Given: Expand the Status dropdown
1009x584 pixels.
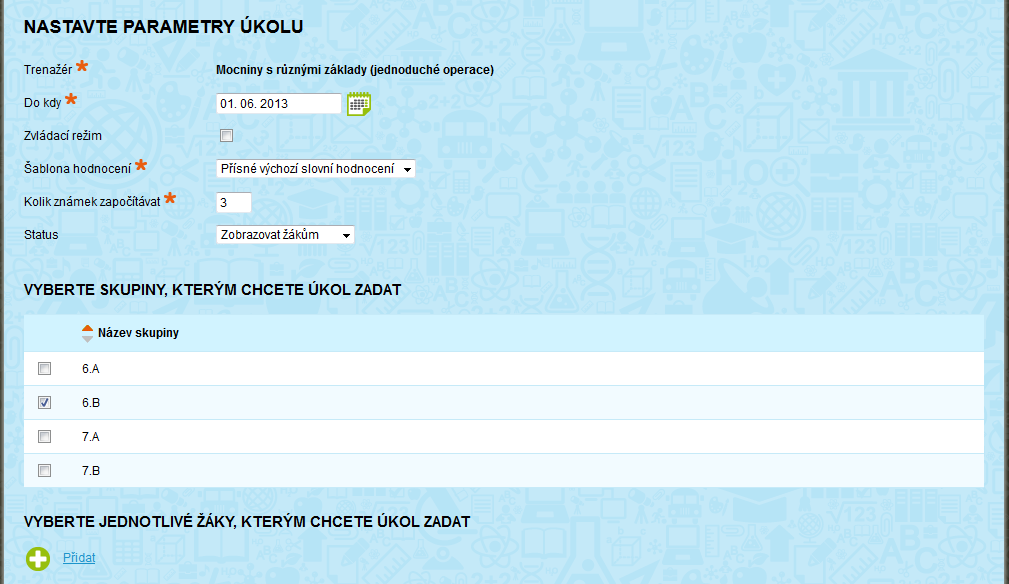Looking at the screenshot, I should point(286,235).
